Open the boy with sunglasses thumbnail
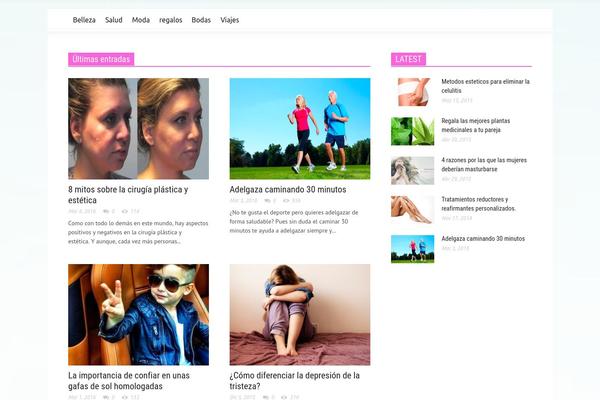The width and height of the screenshot is (600, 400). (x=139, y=315)
